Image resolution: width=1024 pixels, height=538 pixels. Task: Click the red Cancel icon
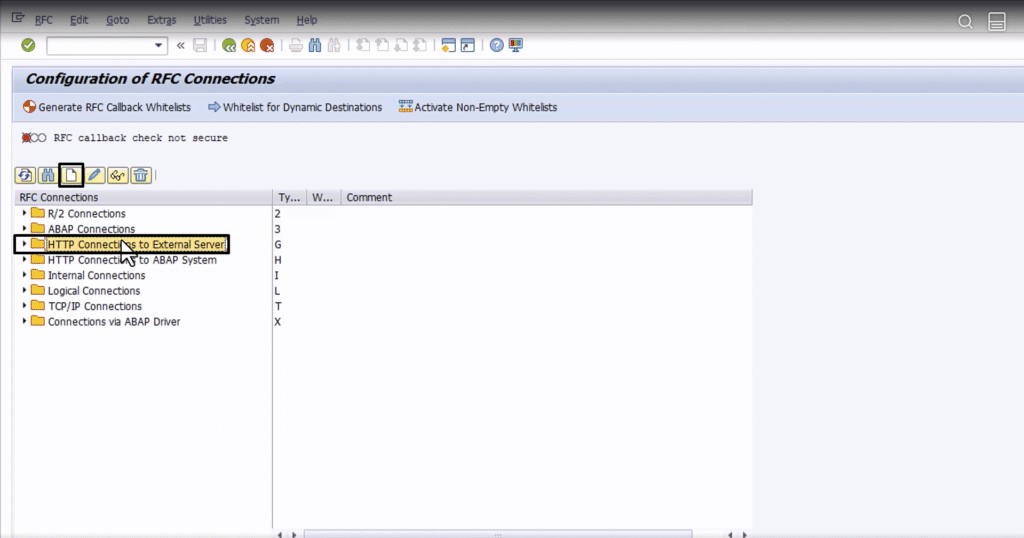pyautogui.click(x=267, y=45)
